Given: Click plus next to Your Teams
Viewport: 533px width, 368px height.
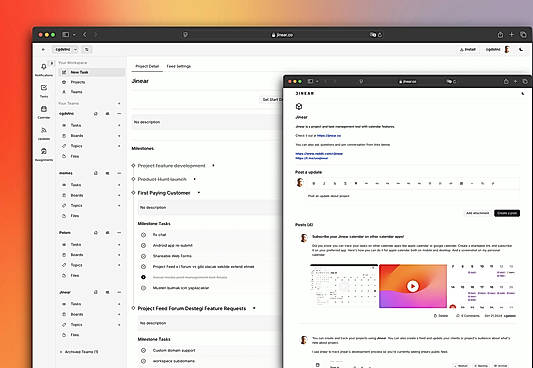Looking at the screenshot, I should pos(119,103).
